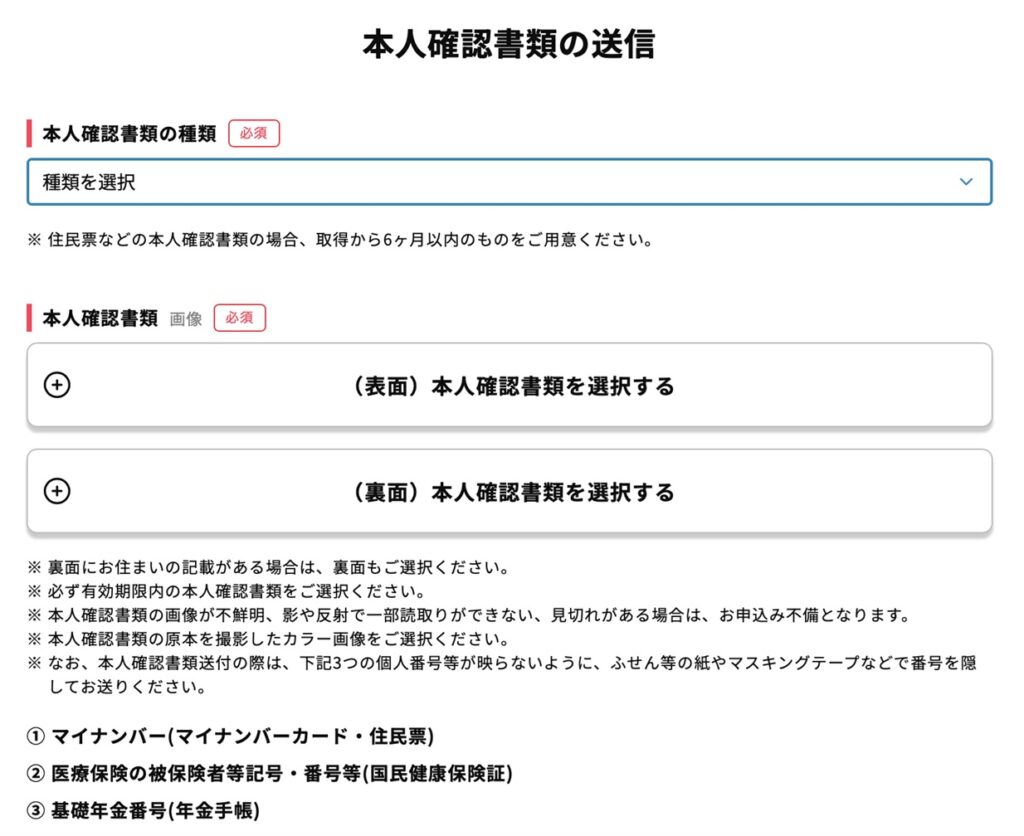The height and width of the screenshot is (836, 1024).
Task: Select (表面)本人確認書類を選択する button
Action: (509, 385)
